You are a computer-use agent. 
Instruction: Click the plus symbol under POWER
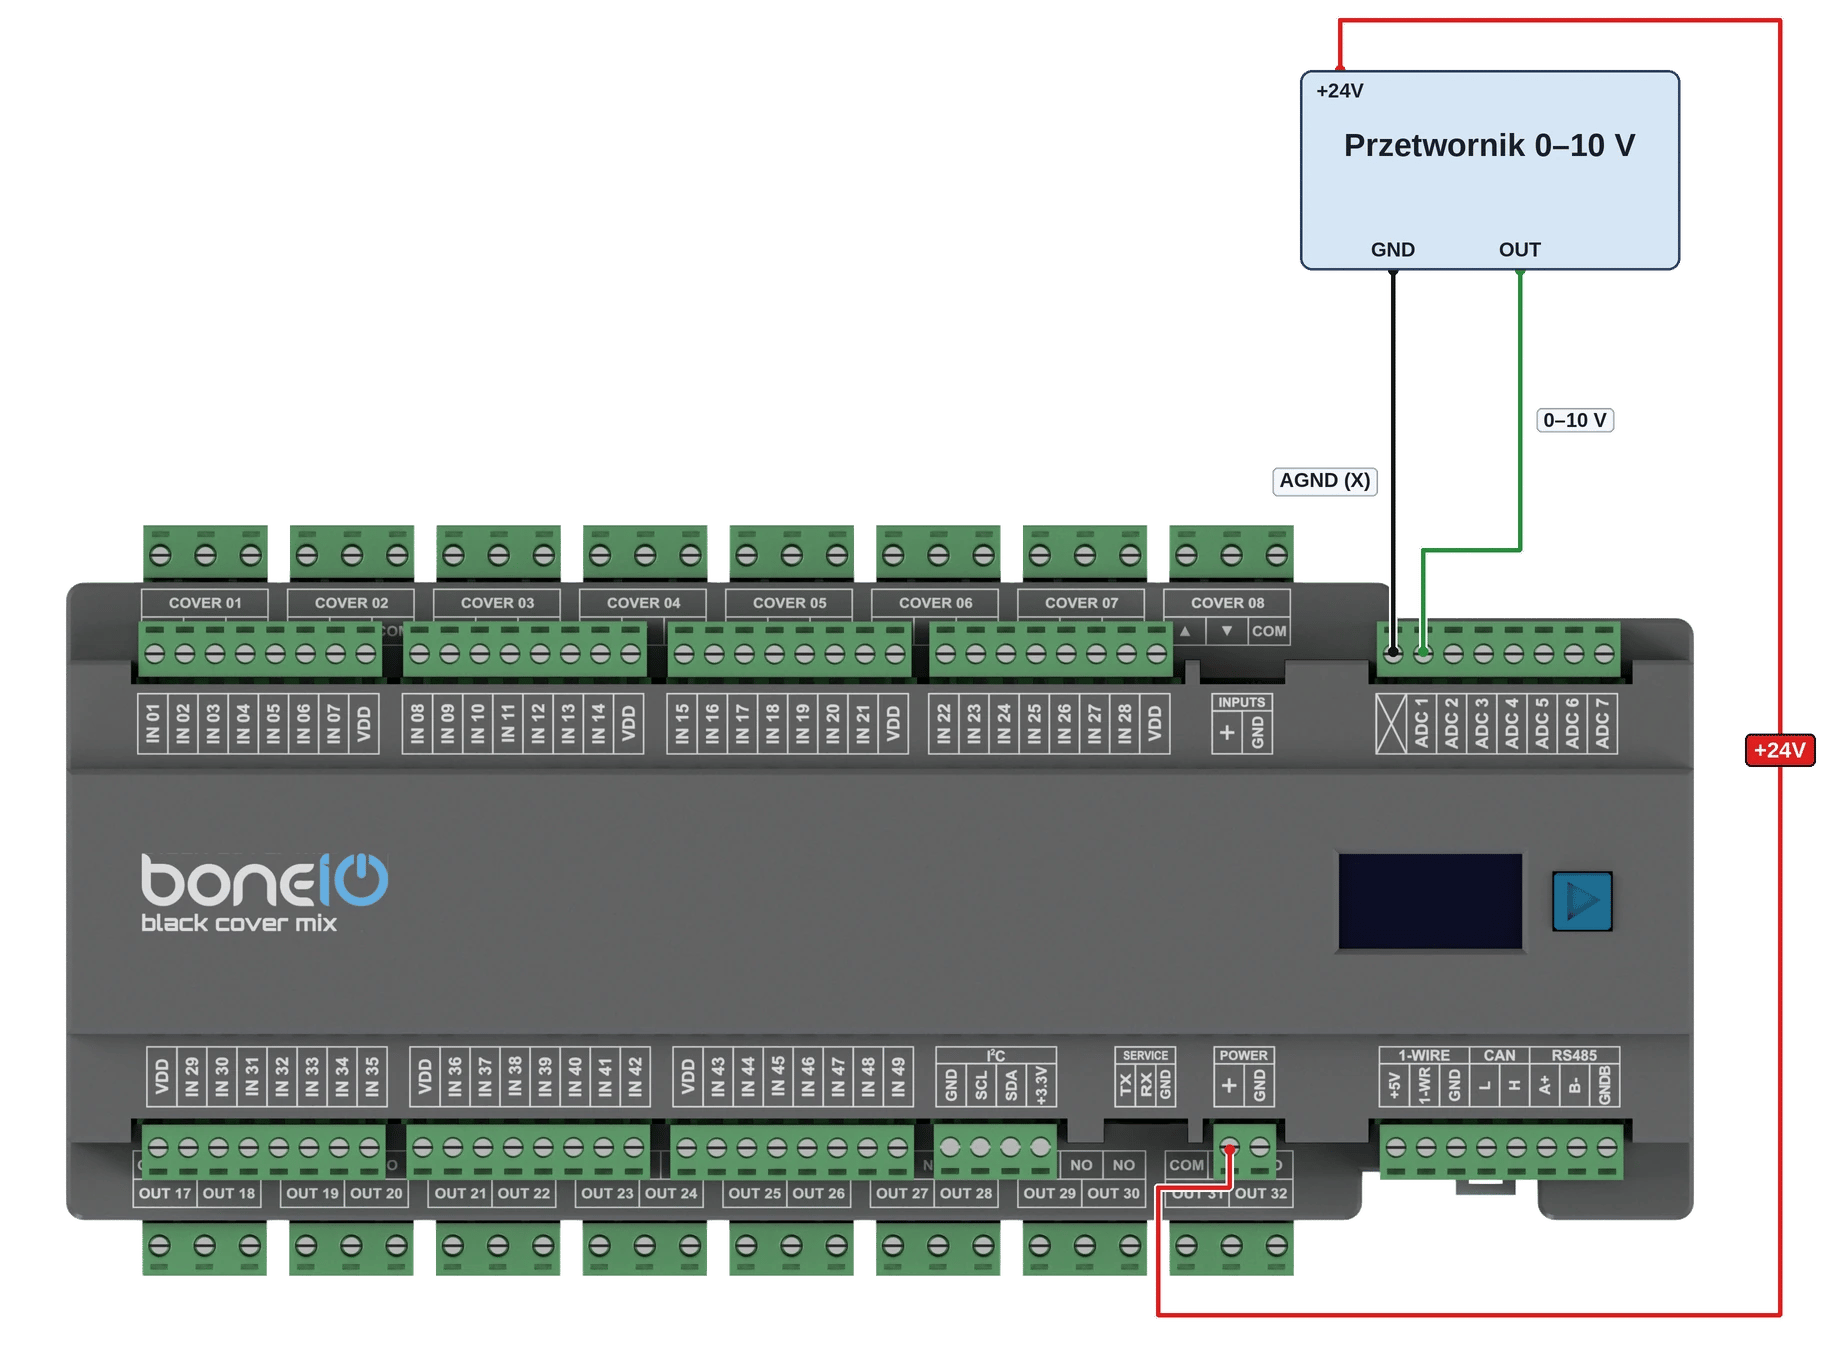coord(1229,1085)
